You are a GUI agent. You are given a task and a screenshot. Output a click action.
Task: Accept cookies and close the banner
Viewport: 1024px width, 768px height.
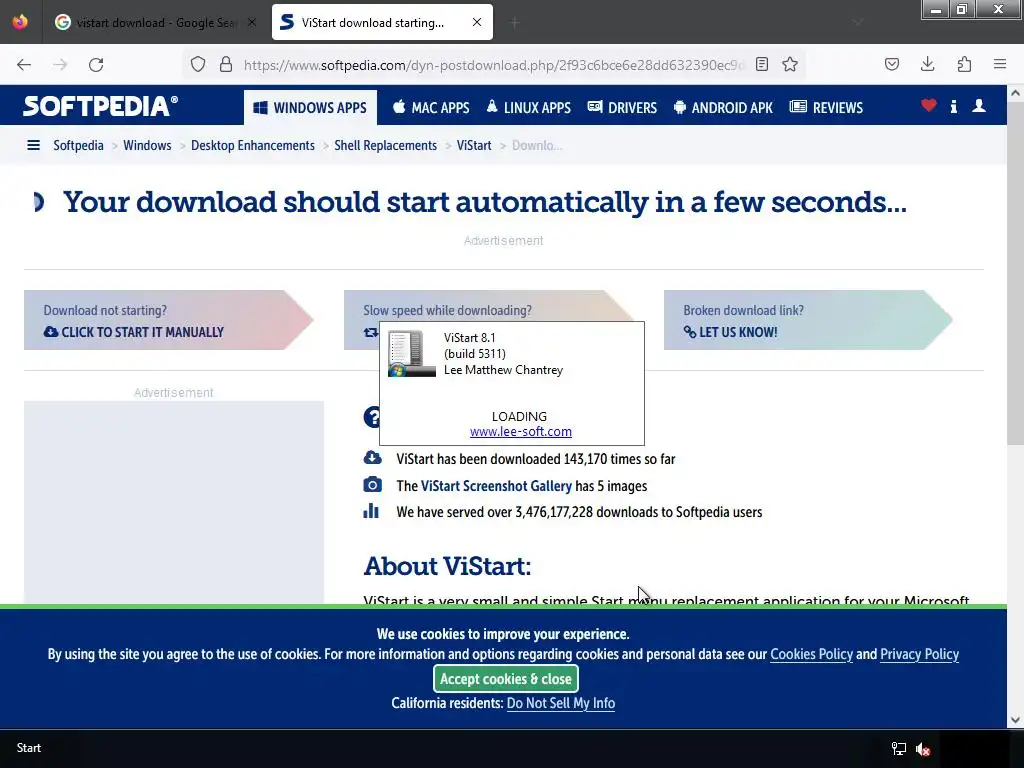505,679
